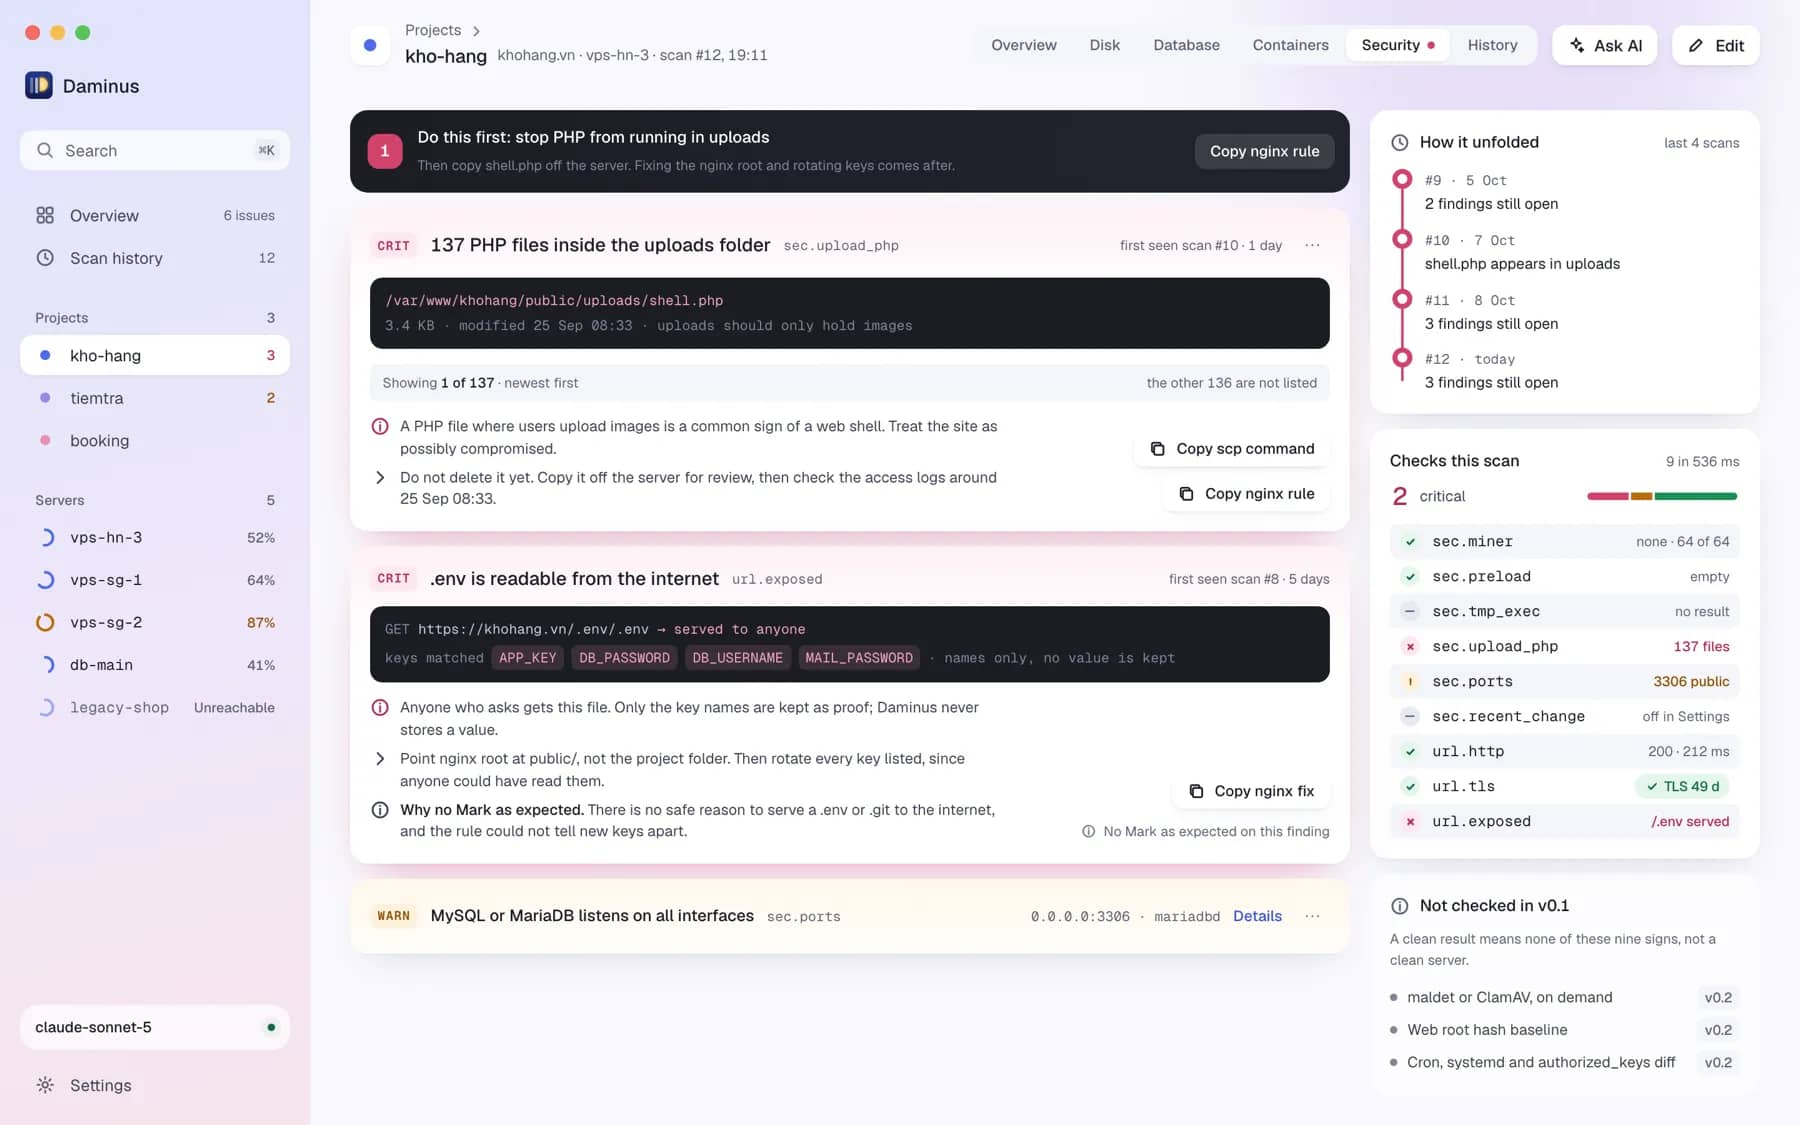Image resolution: width=1800 pixels, height=1125 pixels.
Task: Select scan #10 marker in timeline
Action: coord(1402,240)
